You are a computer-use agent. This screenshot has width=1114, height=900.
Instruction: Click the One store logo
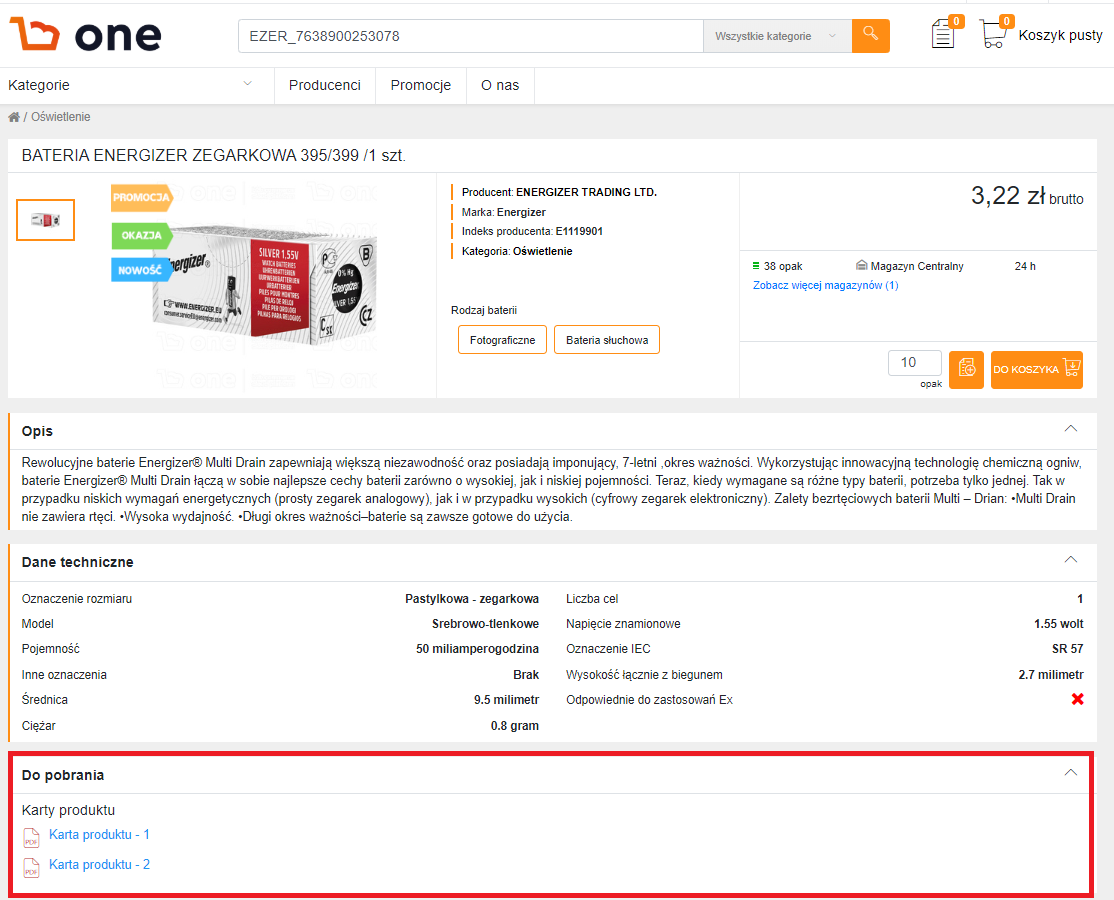pos(85,35)
